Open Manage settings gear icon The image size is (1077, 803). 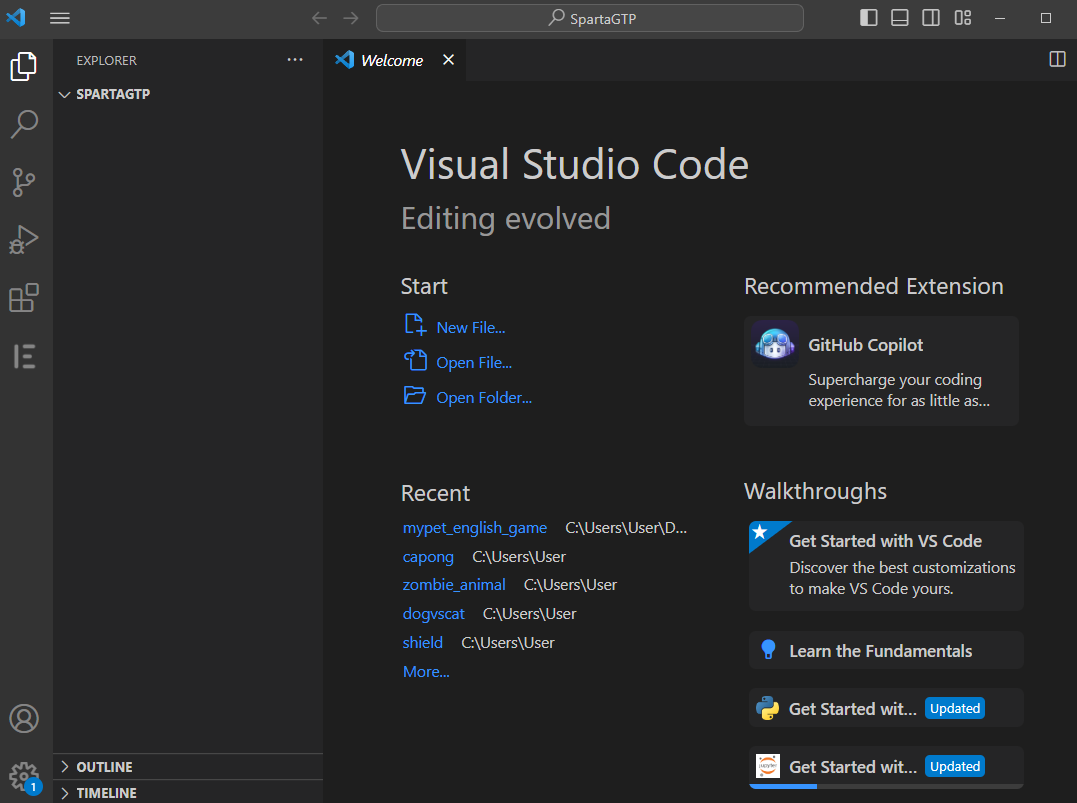24,777
